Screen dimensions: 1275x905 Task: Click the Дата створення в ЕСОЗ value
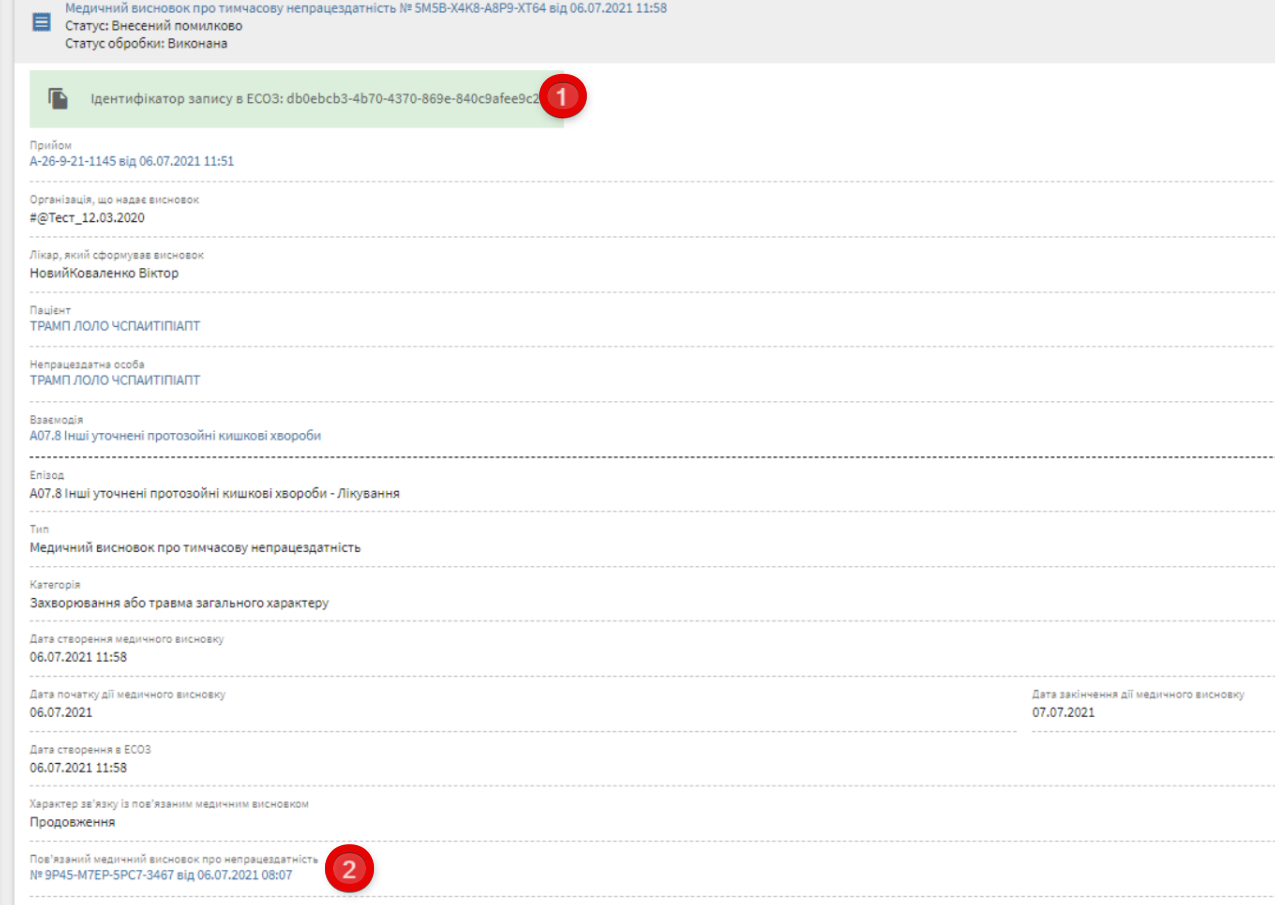pyautogui.click(x=79, y=767)
